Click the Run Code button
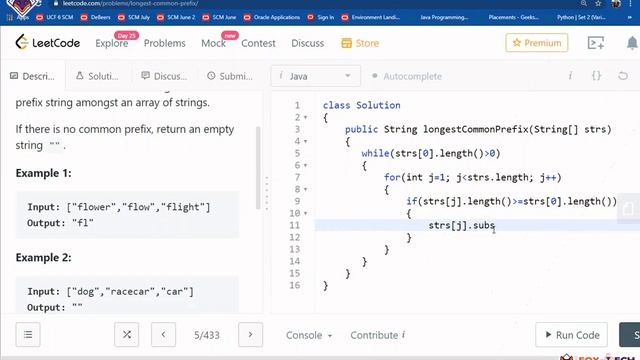The height and width of the screenshot is (360, 640). click(x=571, y=335)
